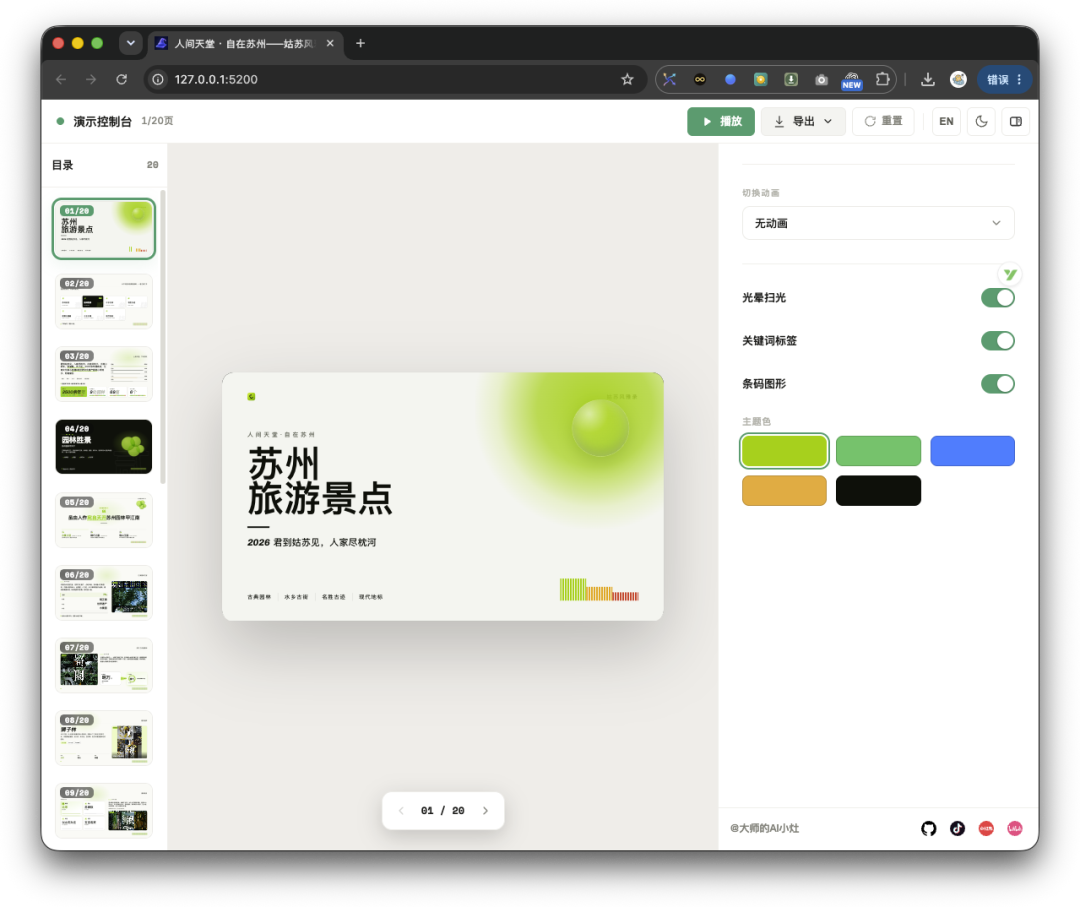This screenshot has width=1080, height=907.
Task: Click the crossed-tools extension icon
Action: coord(669,80)
